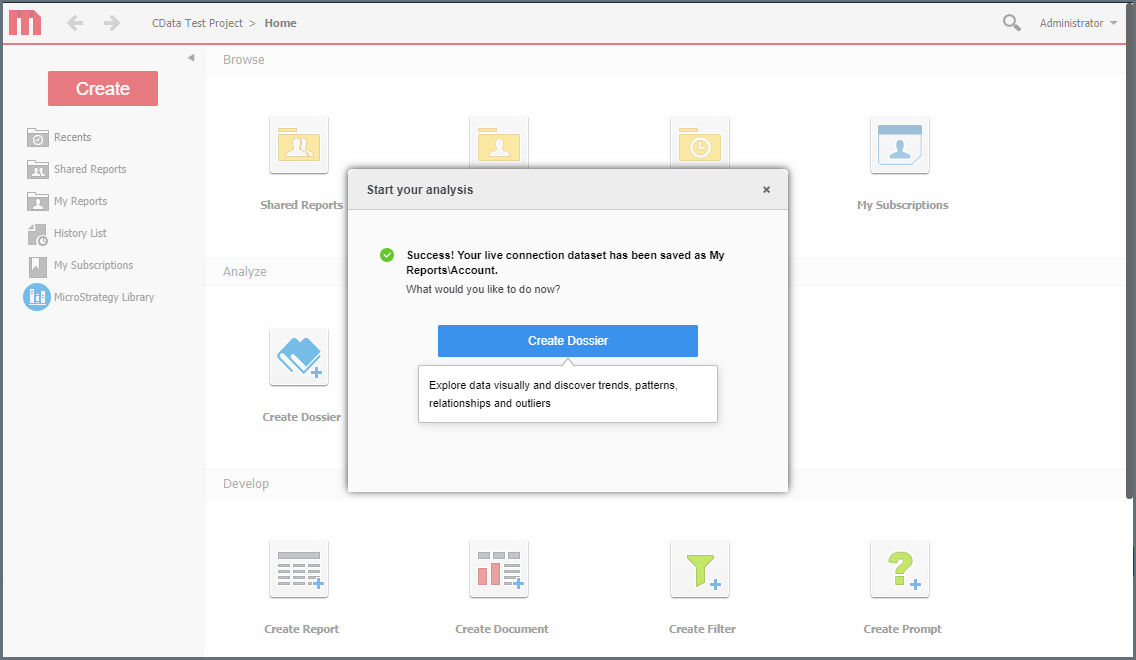Open Shared Reports folder icon in Browse section
The height and width of the screenshot is (660, 1136).
click(x=299, y=144)
